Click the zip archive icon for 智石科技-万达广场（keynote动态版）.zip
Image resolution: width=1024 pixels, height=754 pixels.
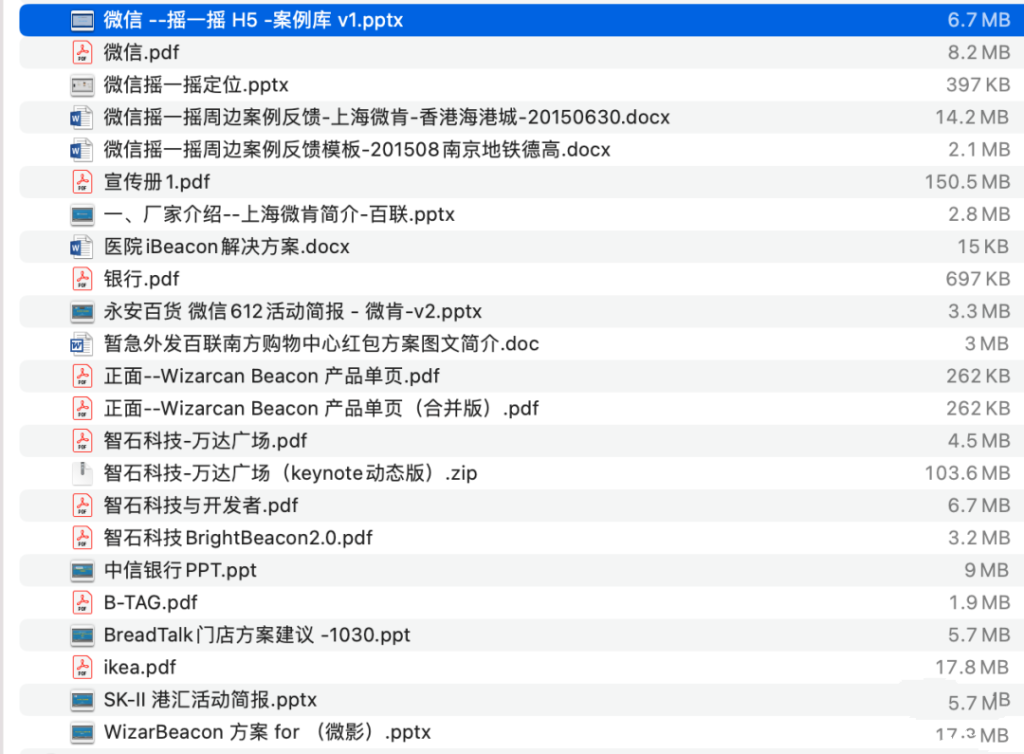click(x=82, y=473)
